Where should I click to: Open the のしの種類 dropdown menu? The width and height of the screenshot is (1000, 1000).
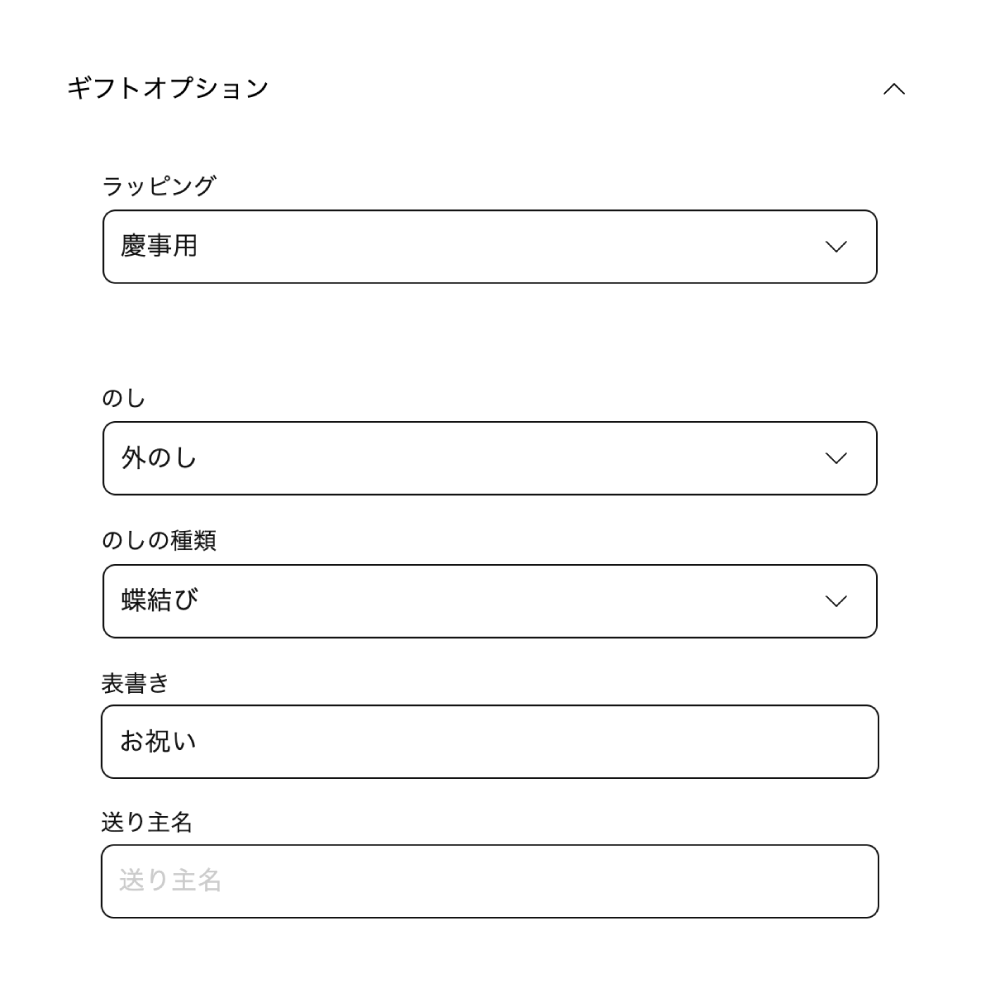pyautogui.click(x=489, y=601)
